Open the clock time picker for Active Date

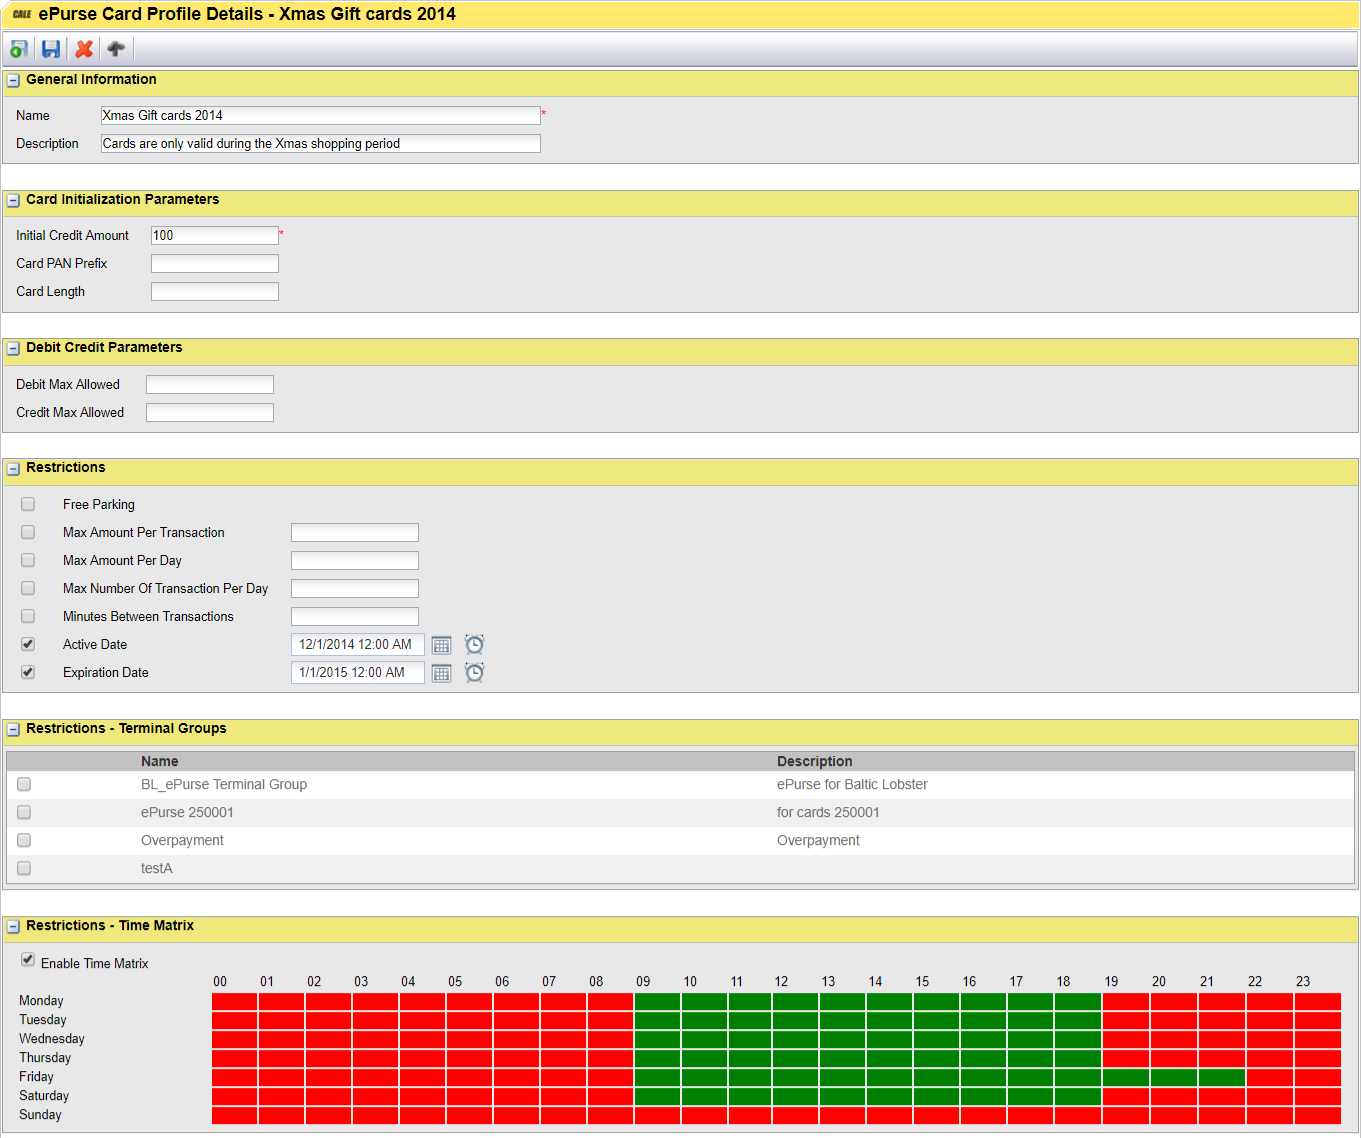pyautogui.click(x=474, y=645)
